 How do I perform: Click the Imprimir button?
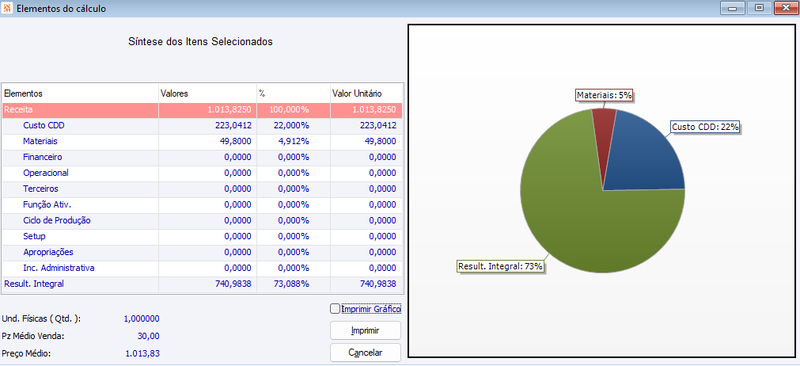(x=365, y=330)
